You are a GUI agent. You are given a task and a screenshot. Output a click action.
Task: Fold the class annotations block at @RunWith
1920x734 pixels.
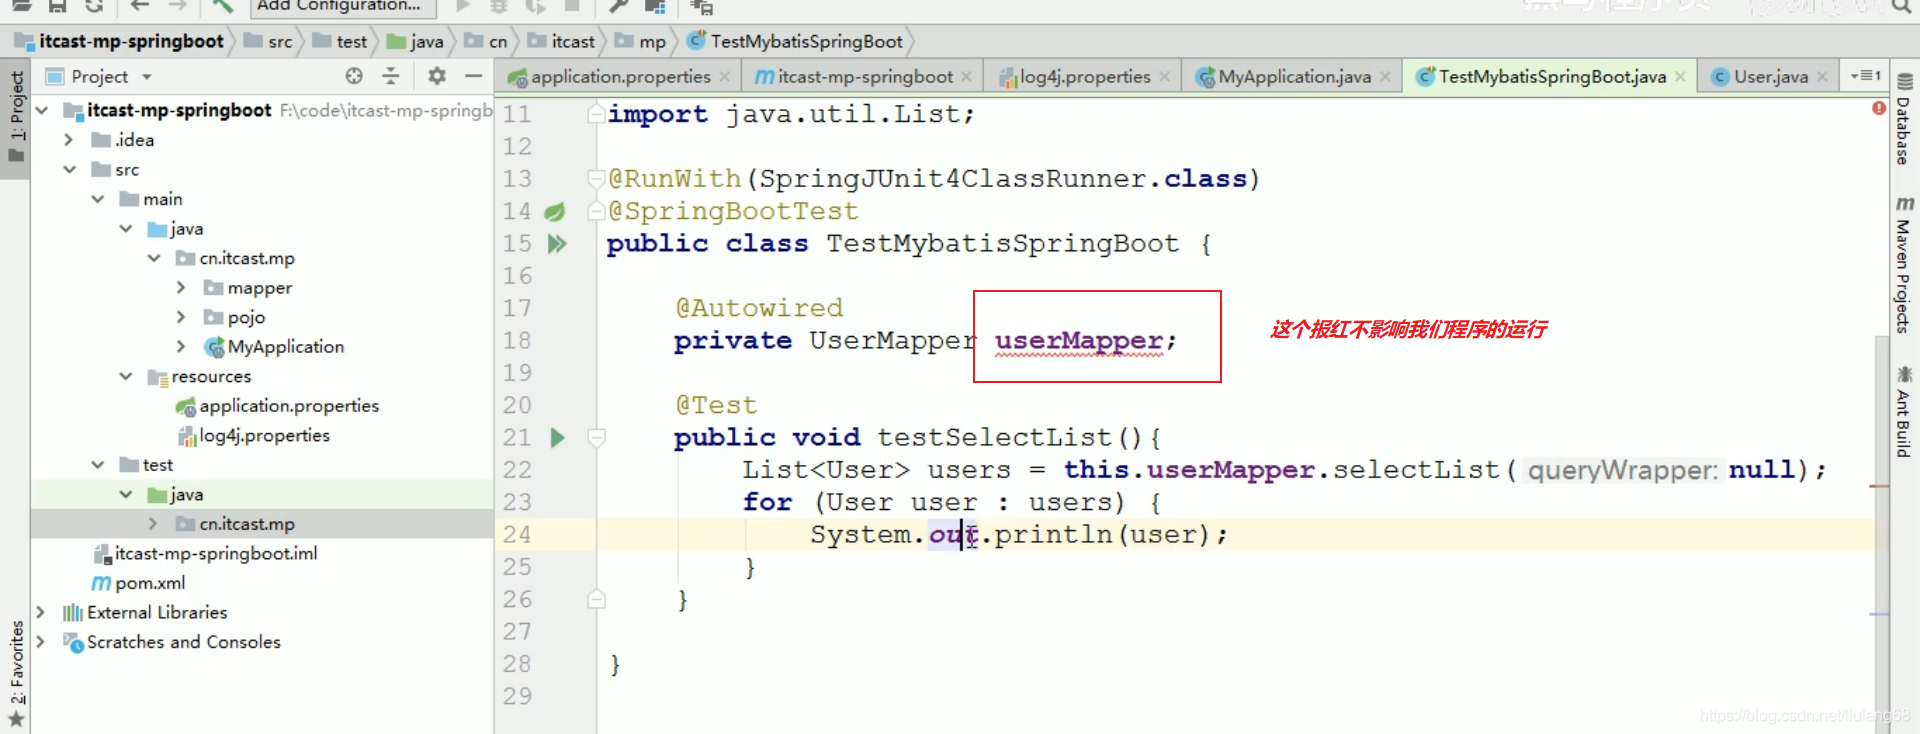[x=596, y=179]
